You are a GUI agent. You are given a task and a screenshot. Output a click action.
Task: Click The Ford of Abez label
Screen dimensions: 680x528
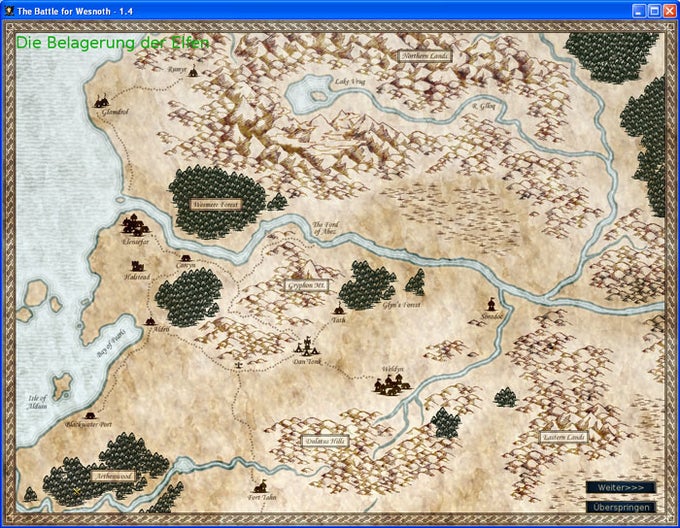coord(326,228)
